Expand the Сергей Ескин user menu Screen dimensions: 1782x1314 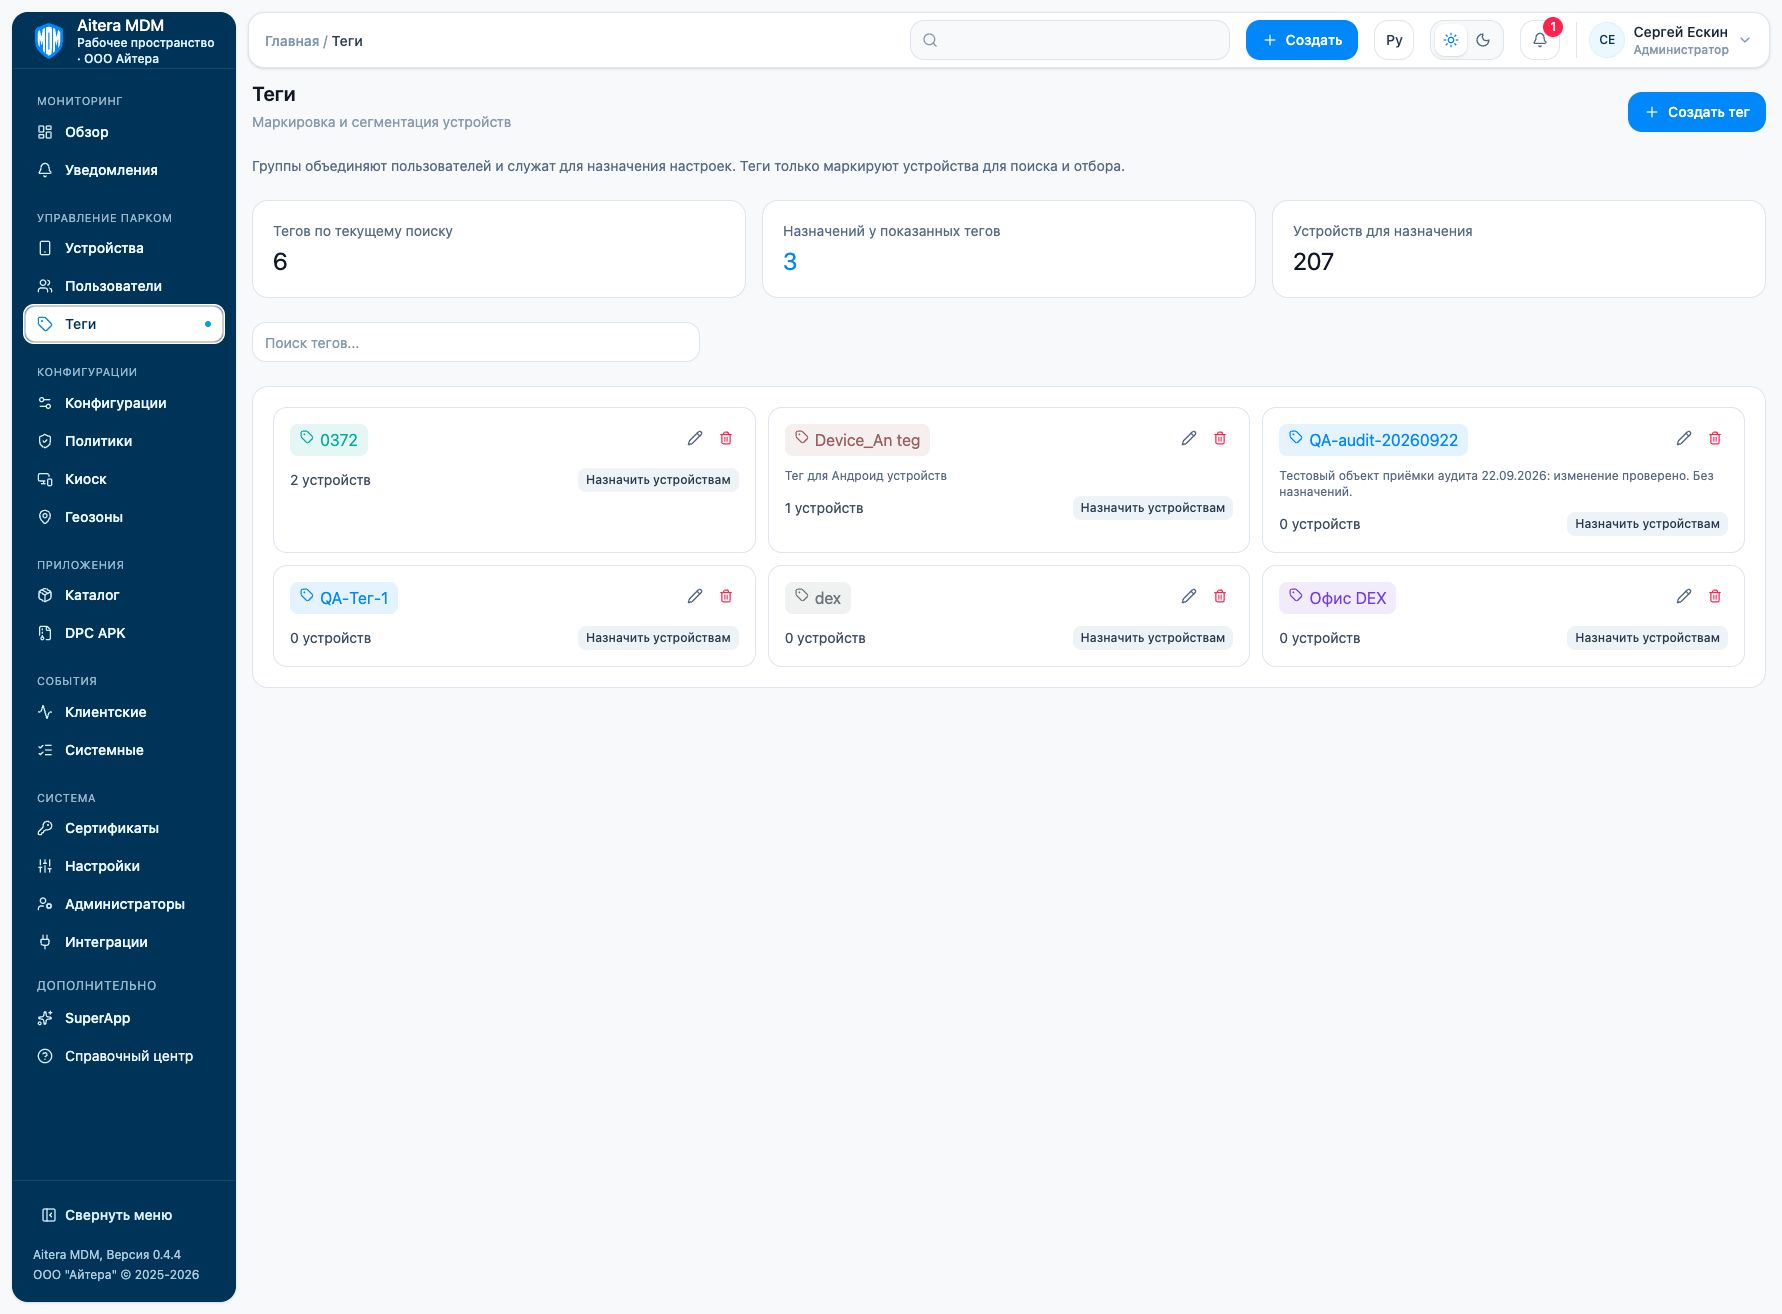pyautogui.click(x=1670, y=40)
